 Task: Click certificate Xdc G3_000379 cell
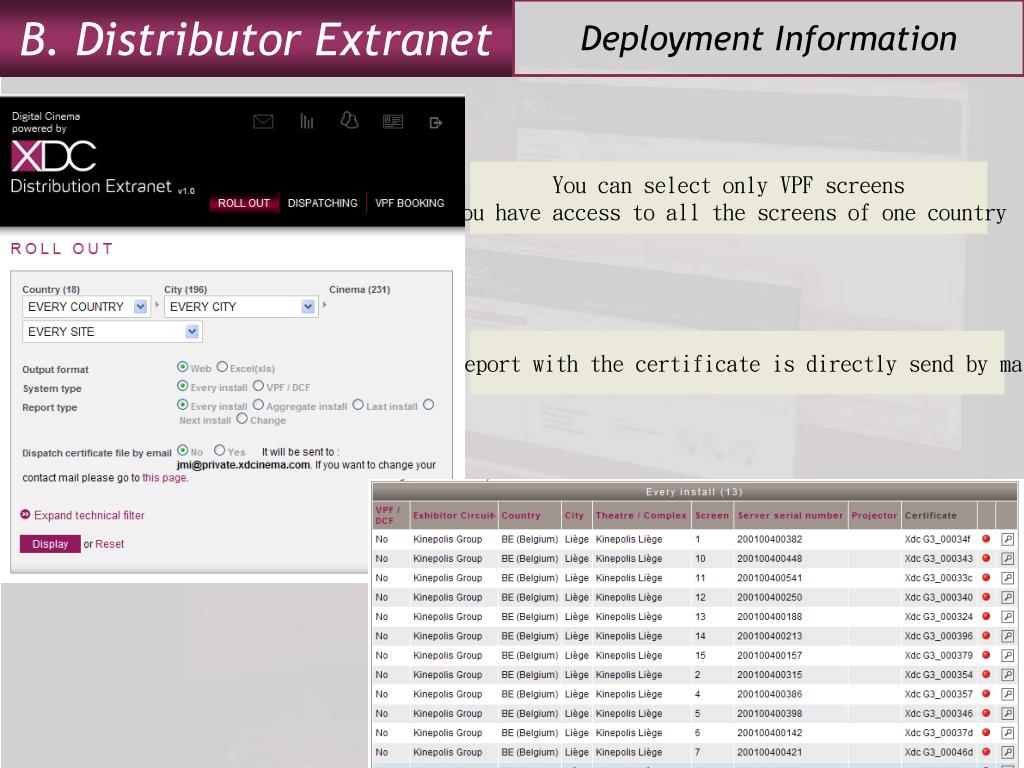[x=938, y=655]
